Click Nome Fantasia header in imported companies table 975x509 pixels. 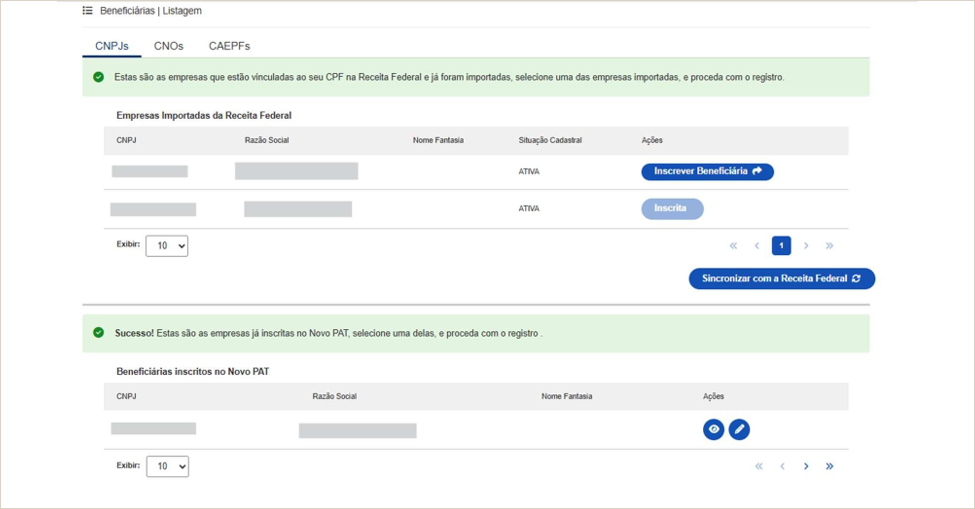point(438,140)
